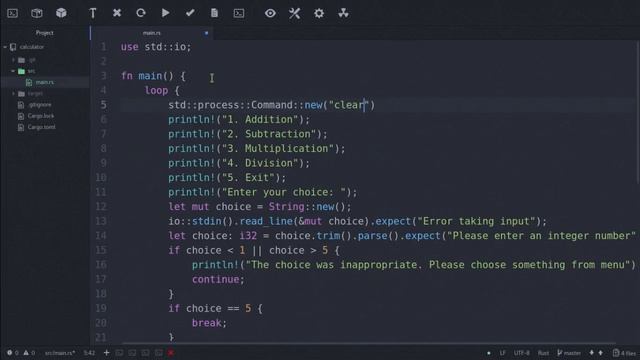The image size is (640, 360).
Task: Expand the folder above src in tree
Action: (x=13, y=60)
